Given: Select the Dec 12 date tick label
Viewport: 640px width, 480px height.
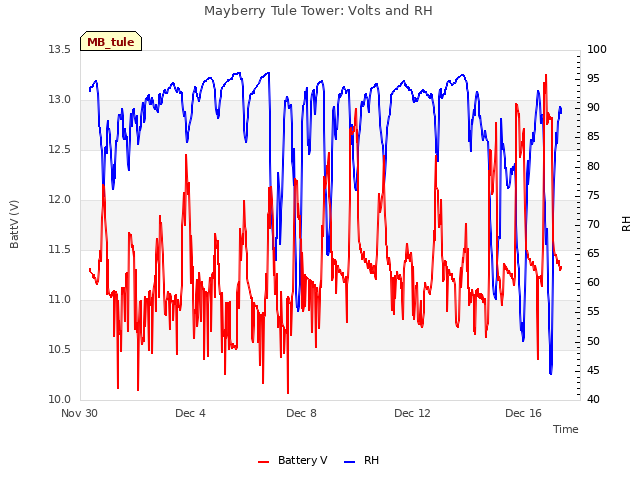Looking at the screenshot, I should pyautogui.click(x=412, y=413).
